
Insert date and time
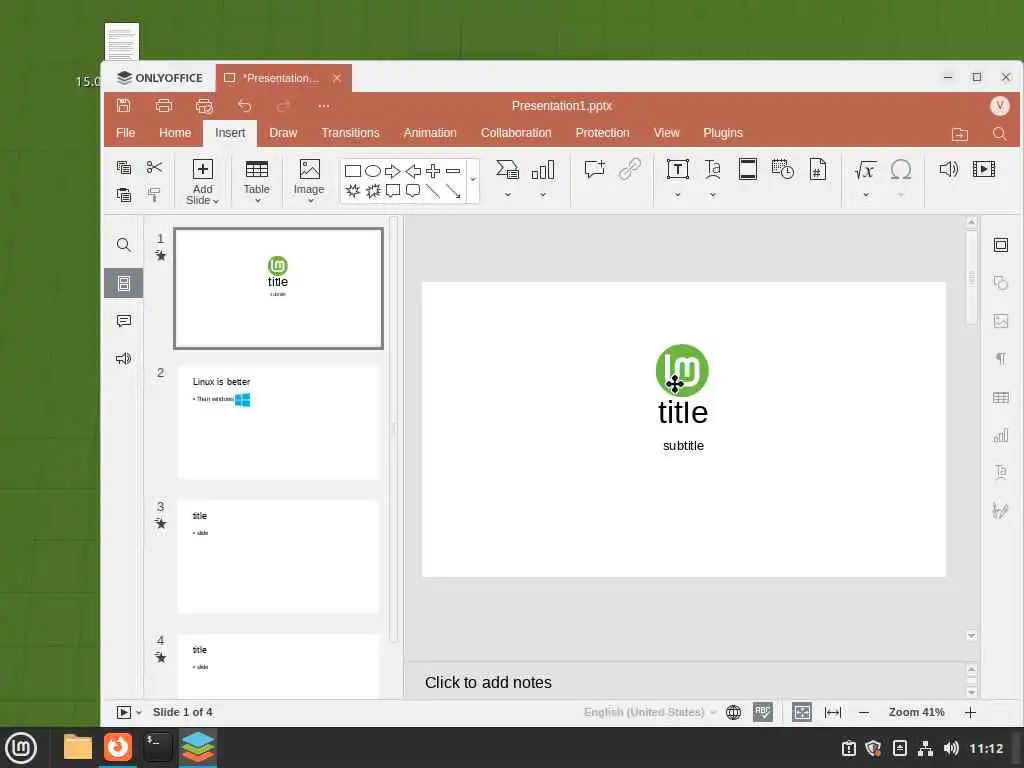(x=782, y=169)
